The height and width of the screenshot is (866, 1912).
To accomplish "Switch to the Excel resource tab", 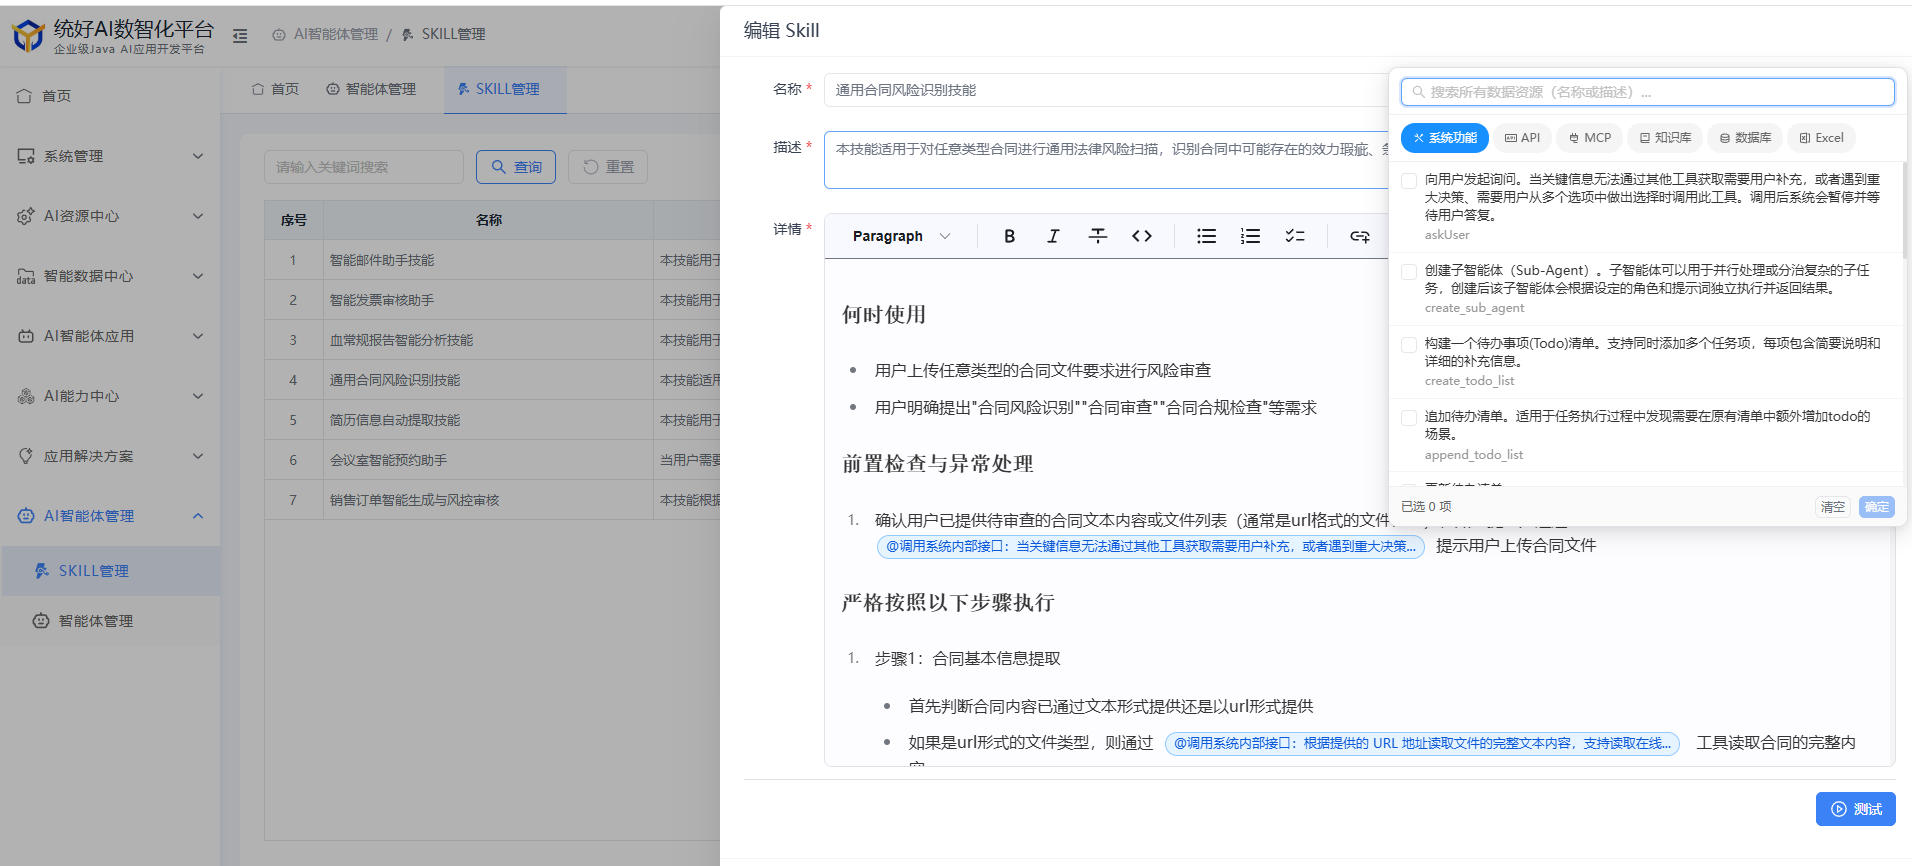I will click(1821, 138).
